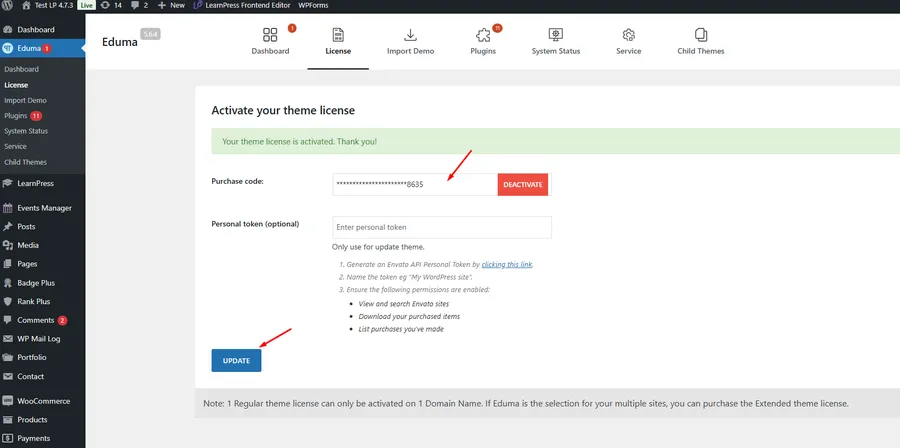Open the site home icon for Test LP 4.7.3
This screenshot has width=900, height=448.
26,5
